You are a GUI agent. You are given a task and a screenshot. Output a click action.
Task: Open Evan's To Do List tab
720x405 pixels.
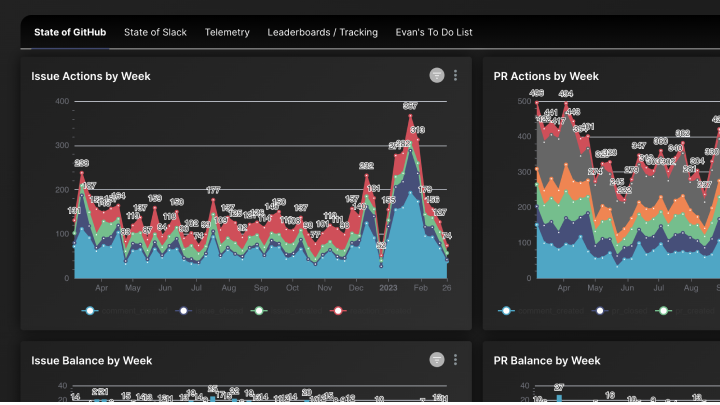coord(434,32)
